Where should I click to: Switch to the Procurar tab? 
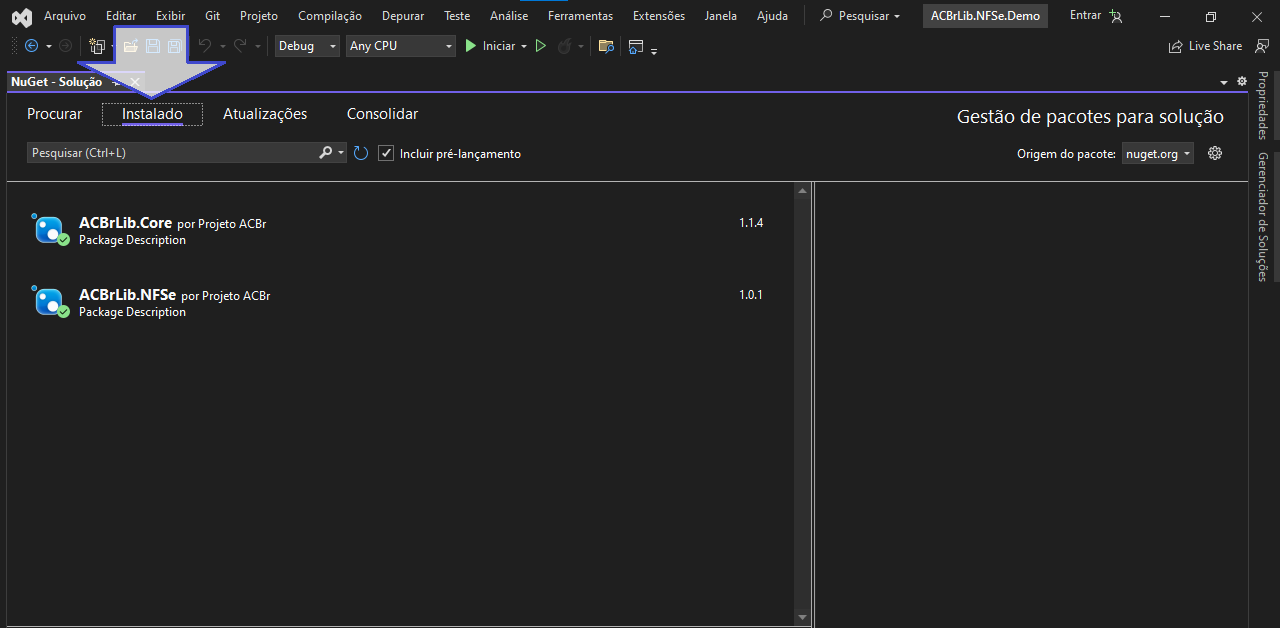(55, 114)
